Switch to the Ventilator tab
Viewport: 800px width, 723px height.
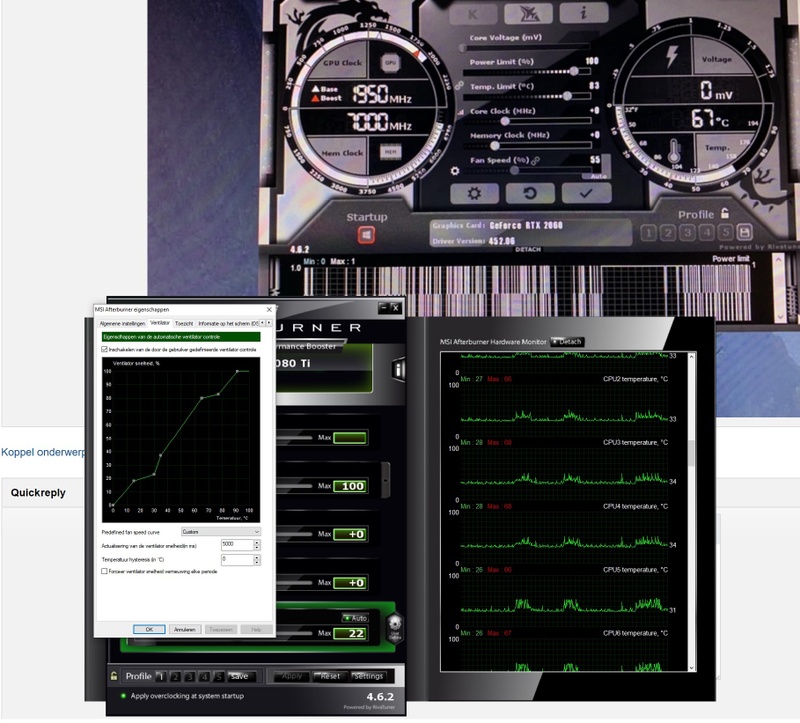(x=160, y=323)
